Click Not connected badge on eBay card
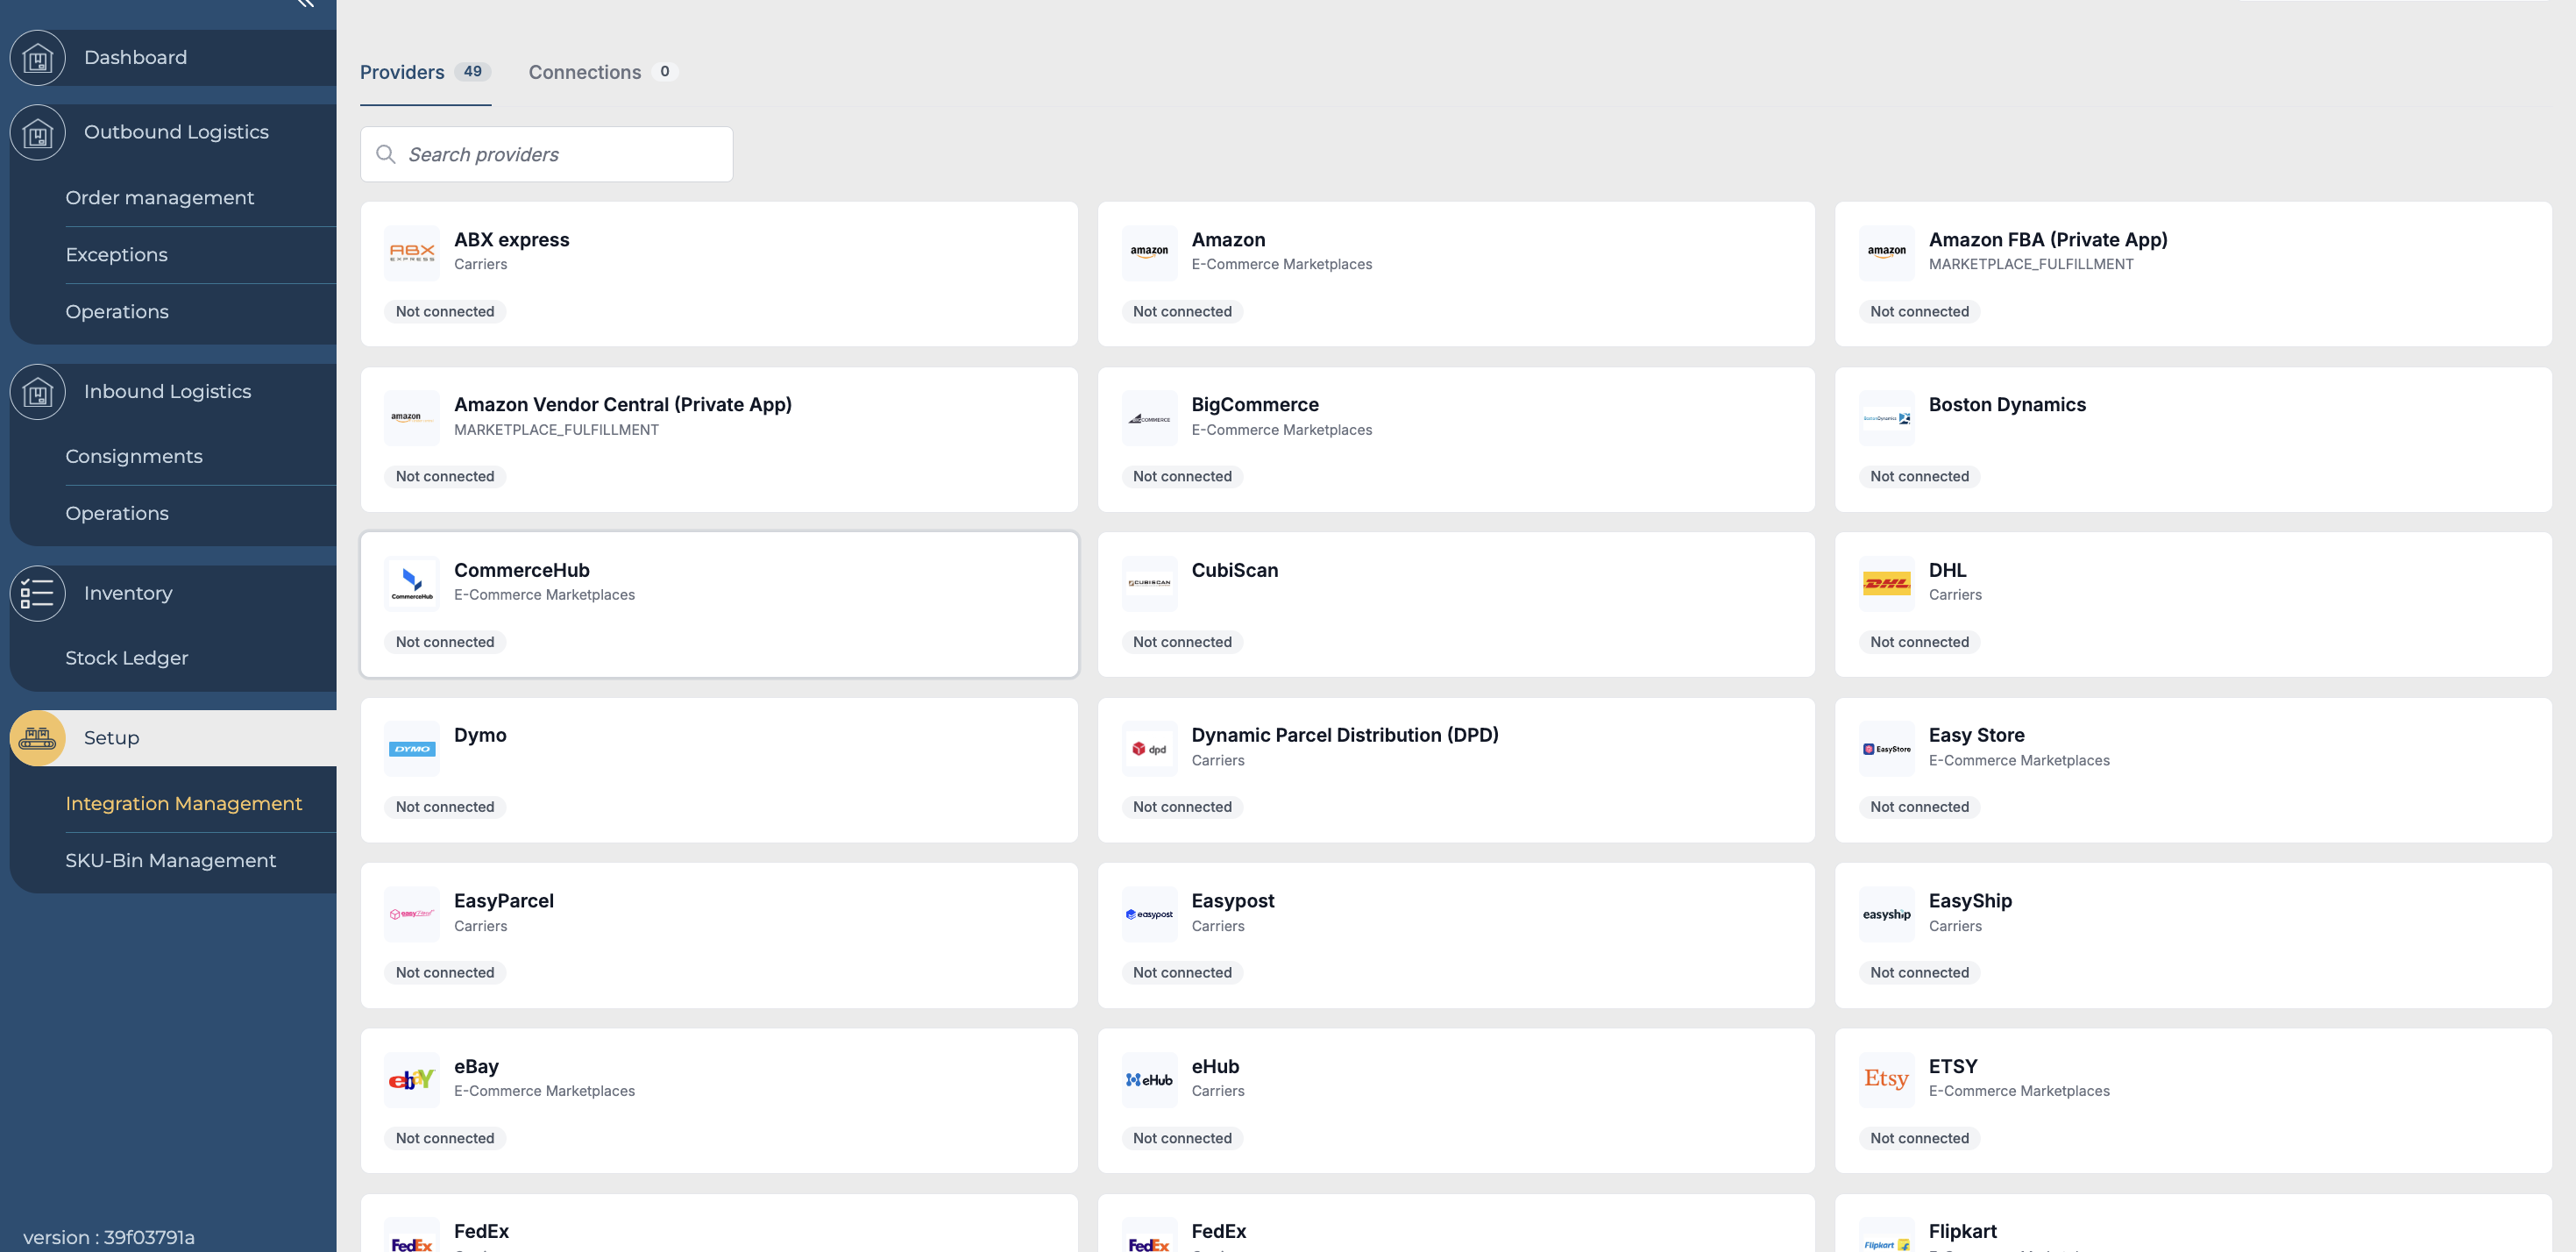Image resolution: width=2576 pixels, height=1252 pixels. (445, 1138)
